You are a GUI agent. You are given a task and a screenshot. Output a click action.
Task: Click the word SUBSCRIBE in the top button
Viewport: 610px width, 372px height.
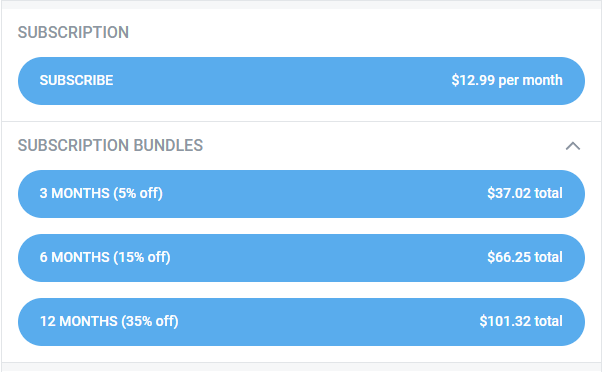tap(76, 81)
